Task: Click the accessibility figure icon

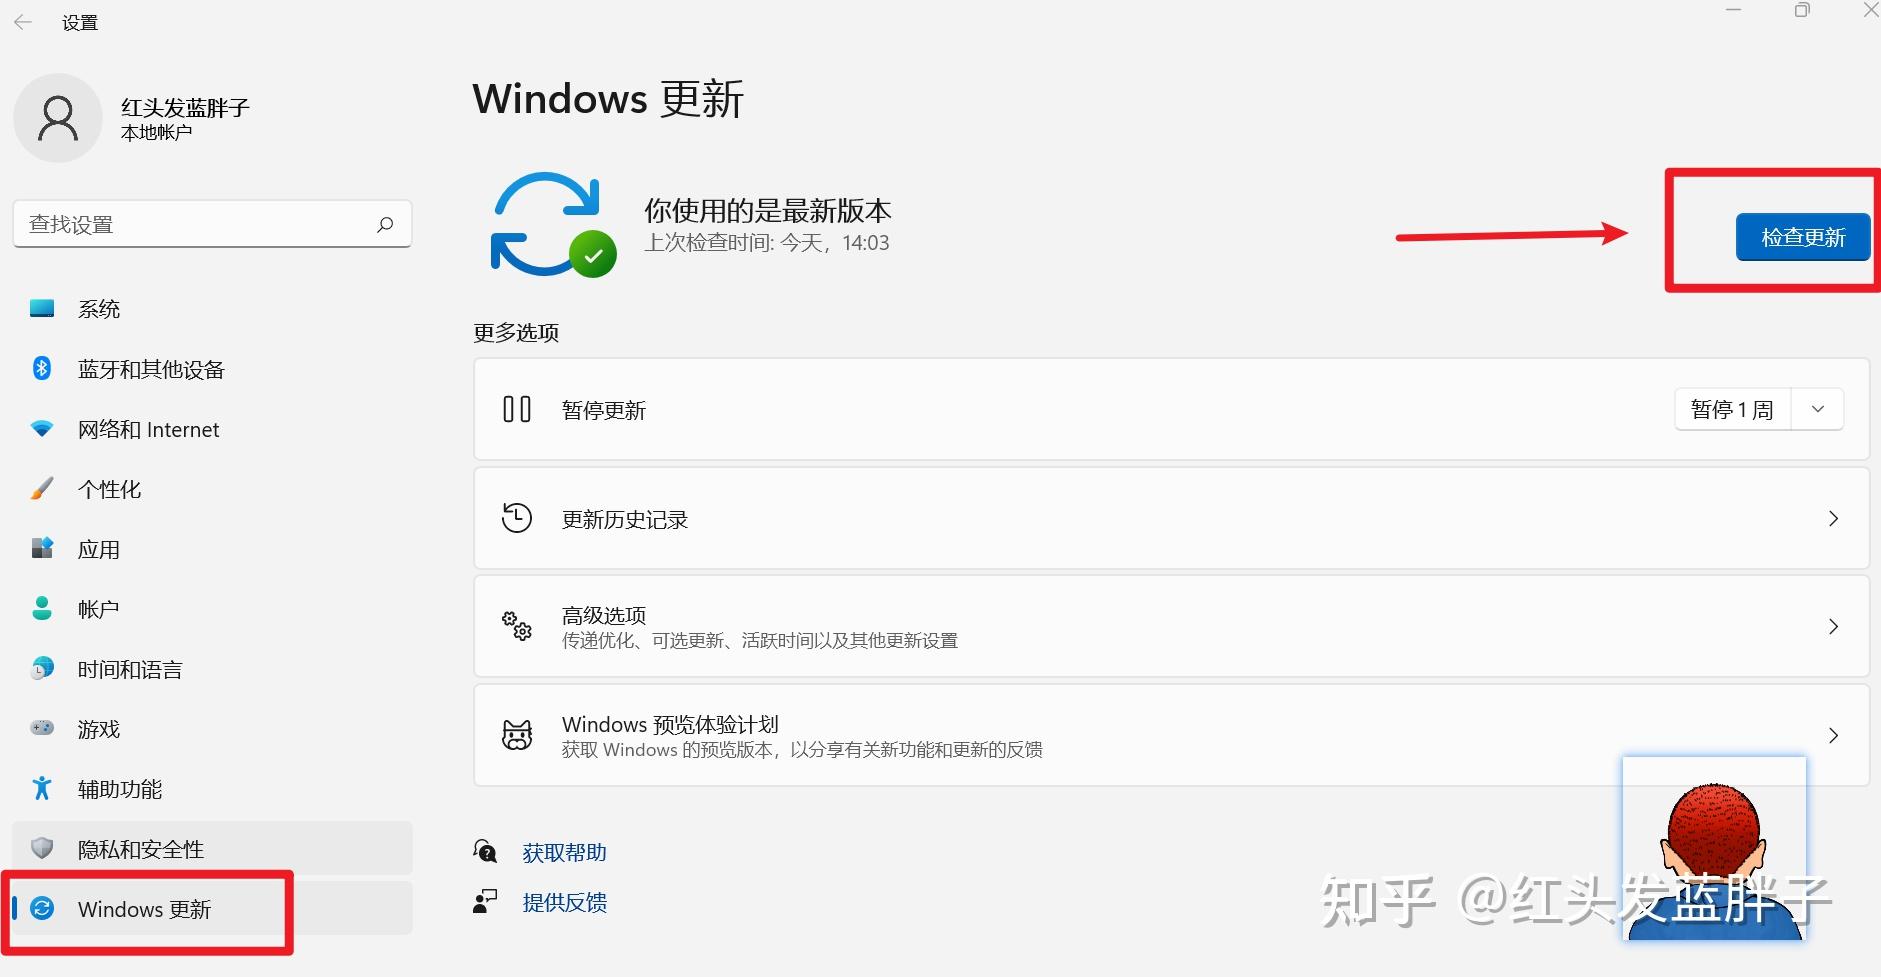Action: pos(42,788)
